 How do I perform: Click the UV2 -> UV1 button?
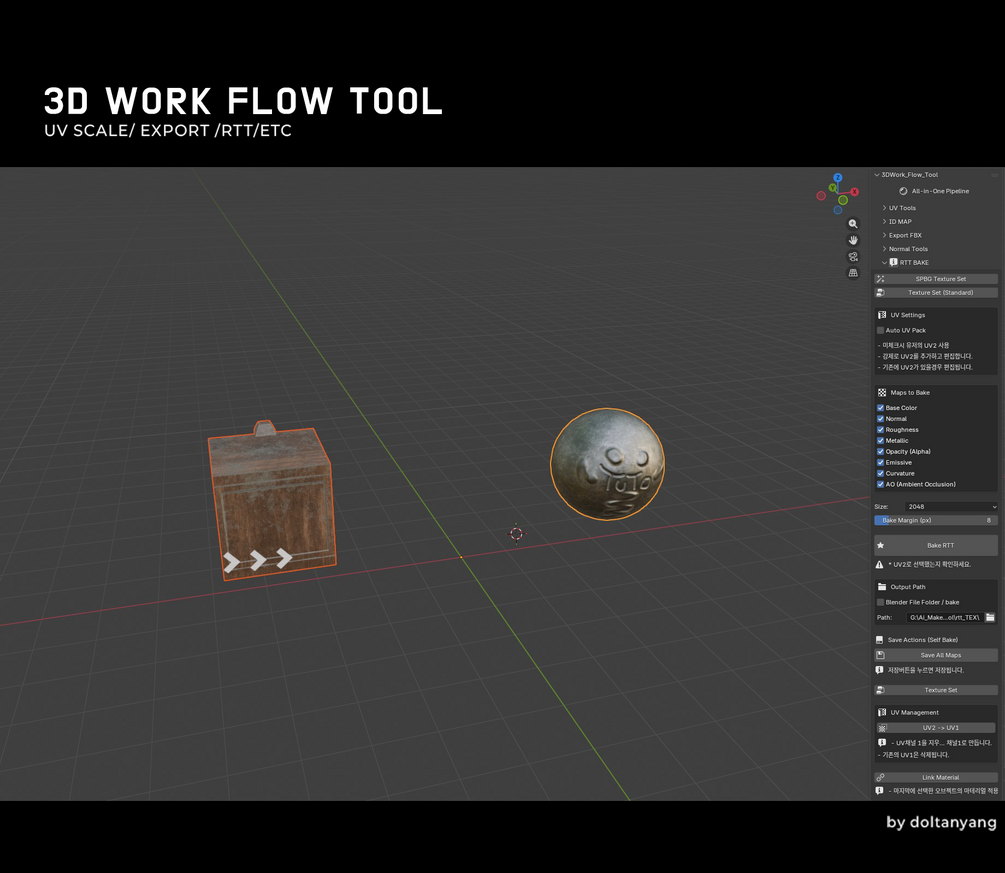tap(936, 728)
